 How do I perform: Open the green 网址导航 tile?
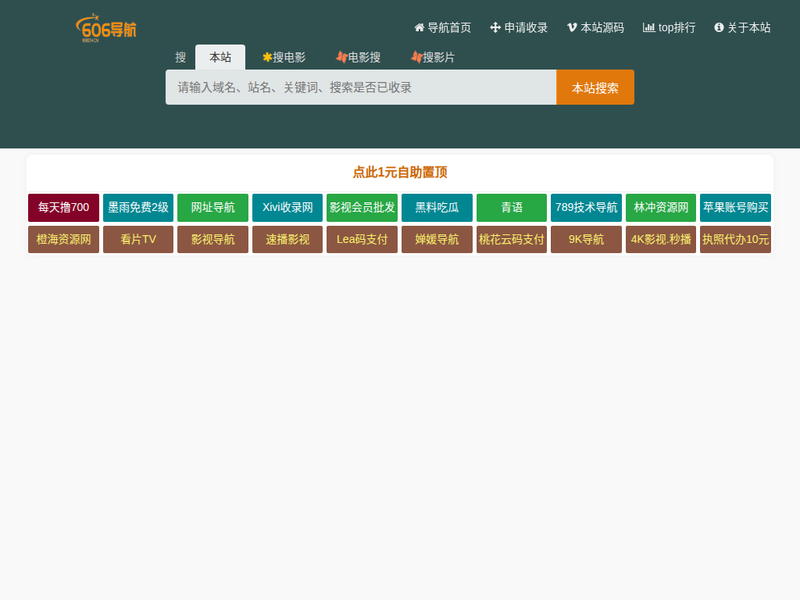coord(213,208)
